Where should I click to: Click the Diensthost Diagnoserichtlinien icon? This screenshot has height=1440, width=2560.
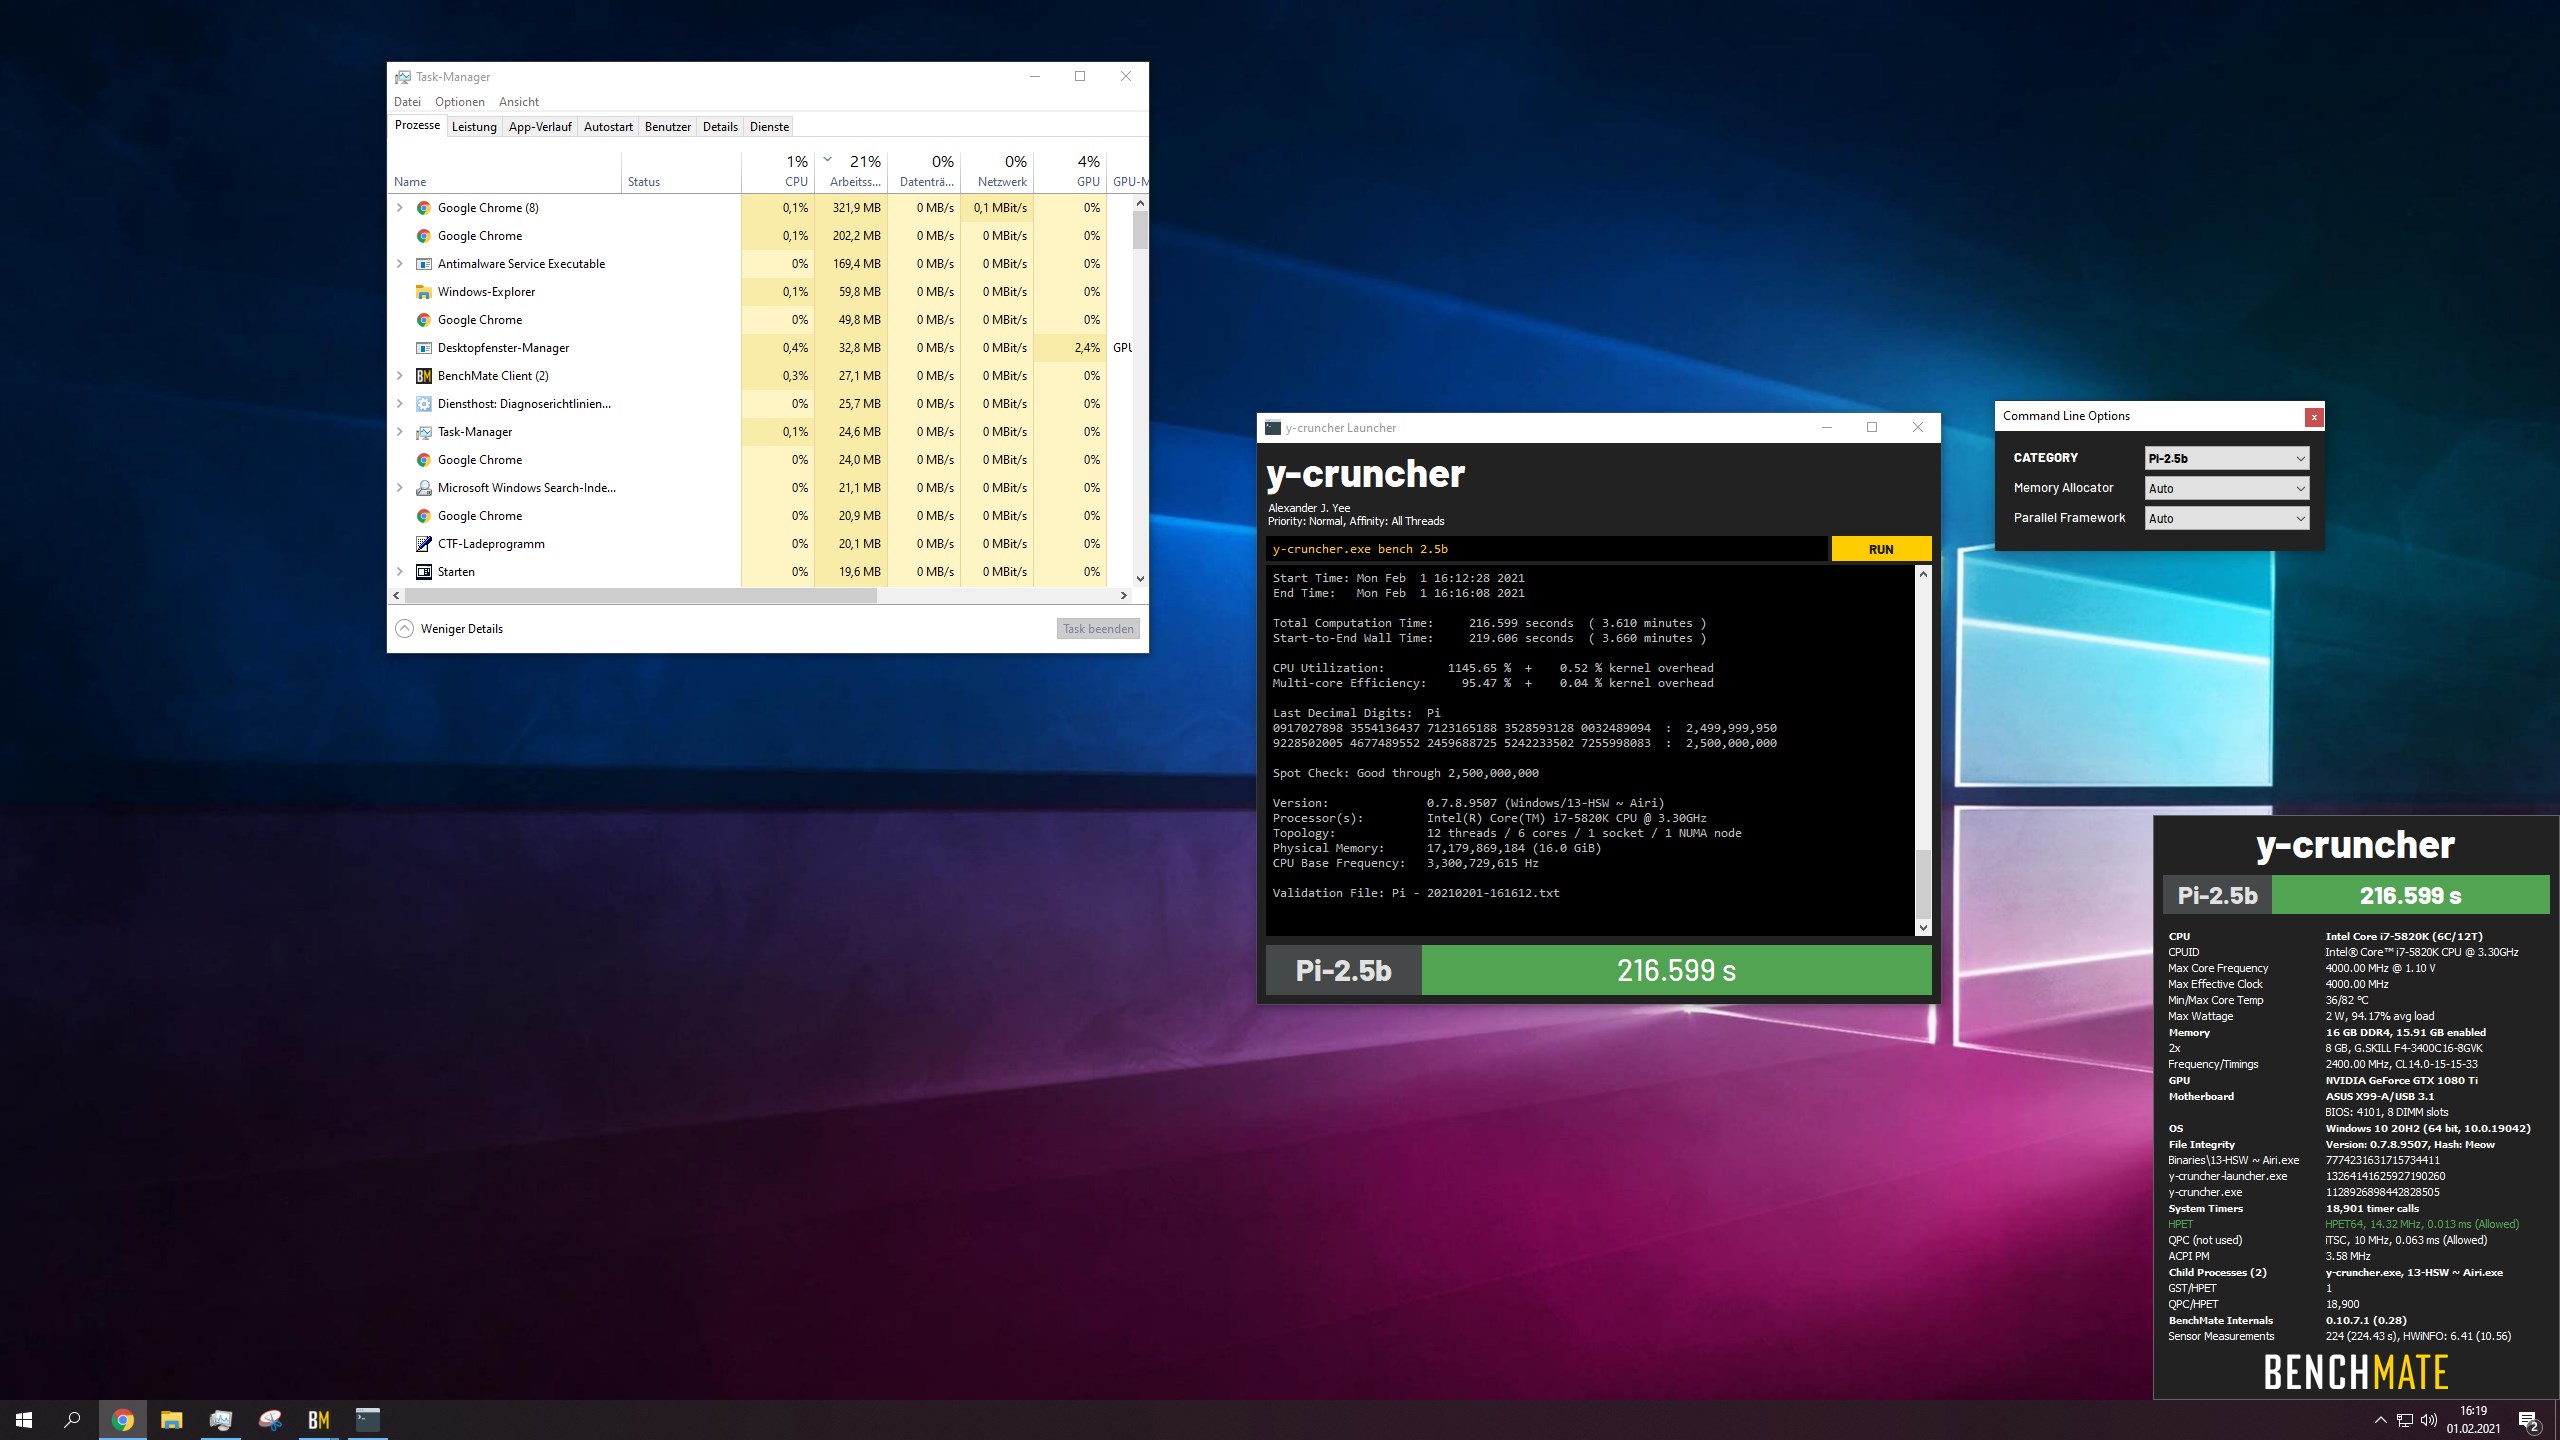[424, 404]
